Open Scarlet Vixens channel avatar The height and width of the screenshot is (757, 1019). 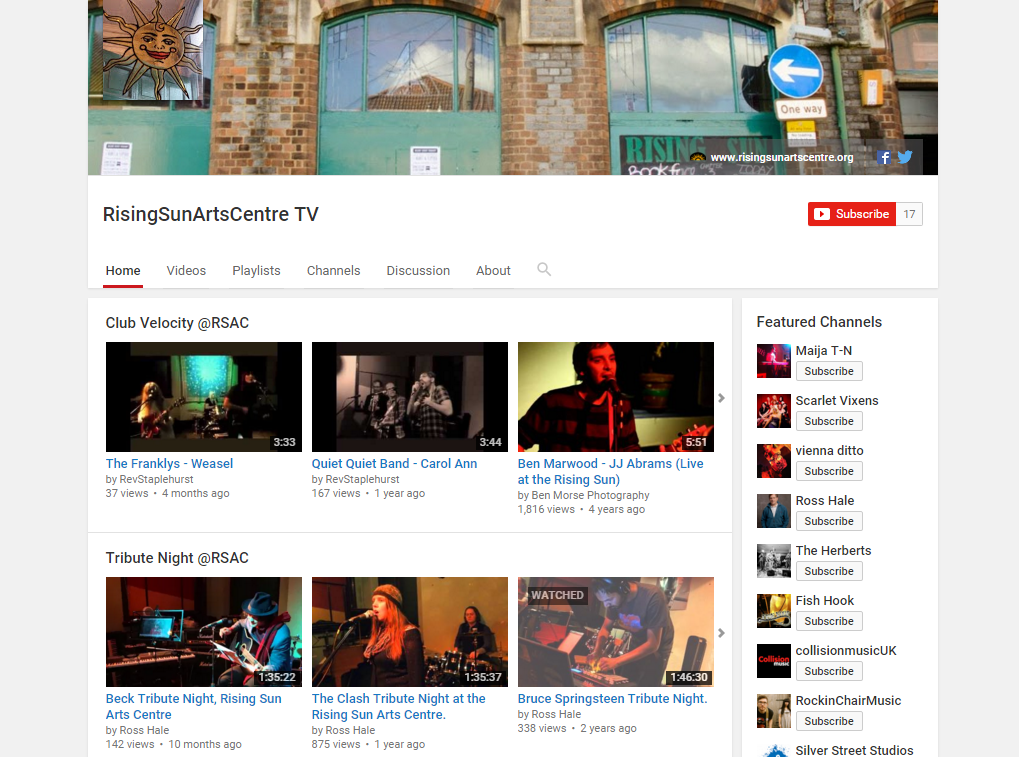point(773,411)
